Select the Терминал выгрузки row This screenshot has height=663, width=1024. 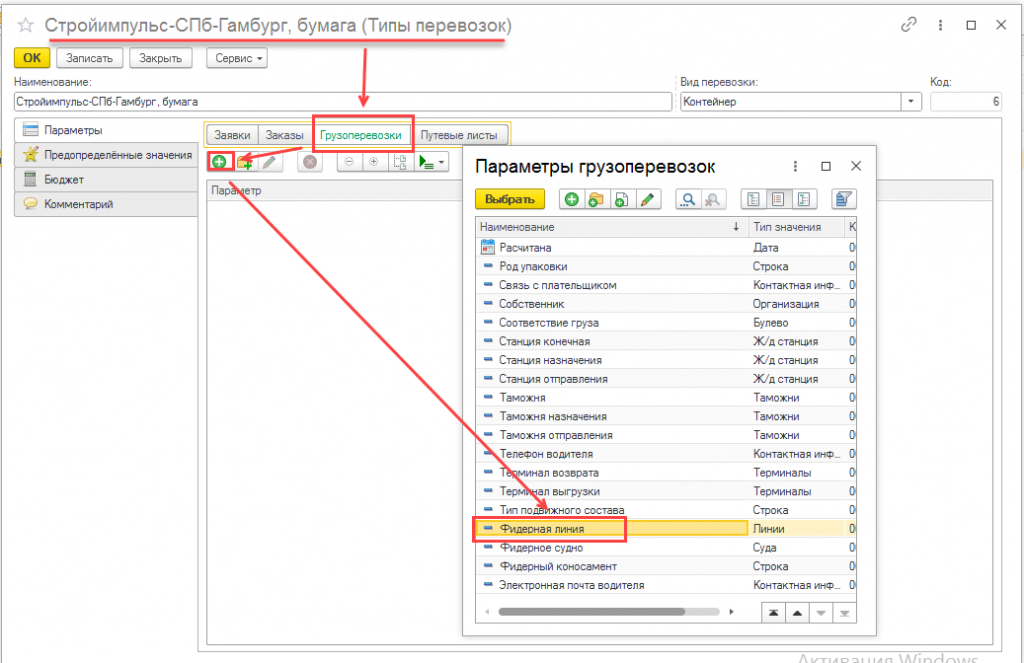[x=665, y=491]
